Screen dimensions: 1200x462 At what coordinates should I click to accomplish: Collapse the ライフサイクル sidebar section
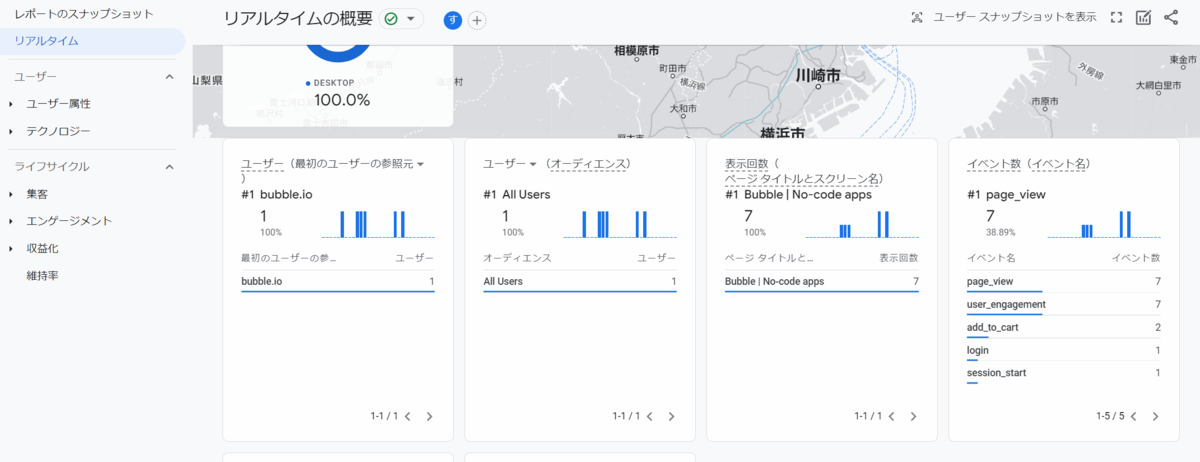coord(169,167)
